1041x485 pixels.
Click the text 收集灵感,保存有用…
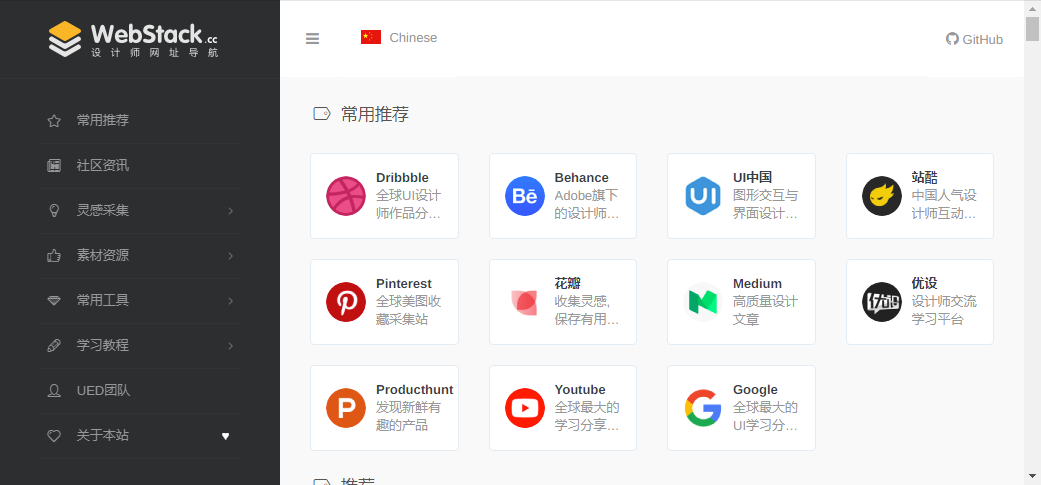[x=587, y=311]
